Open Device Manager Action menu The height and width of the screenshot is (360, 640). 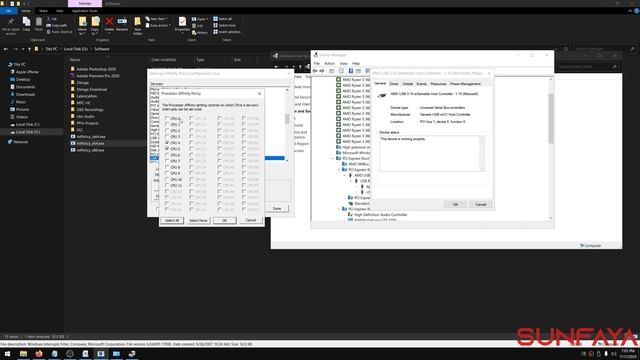click(329, 64)
